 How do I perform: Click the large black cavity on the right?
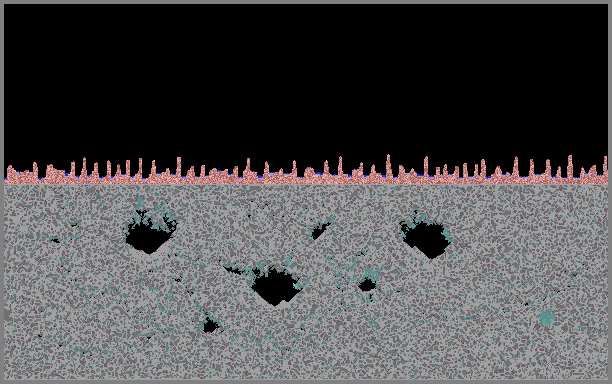point(425,236)
